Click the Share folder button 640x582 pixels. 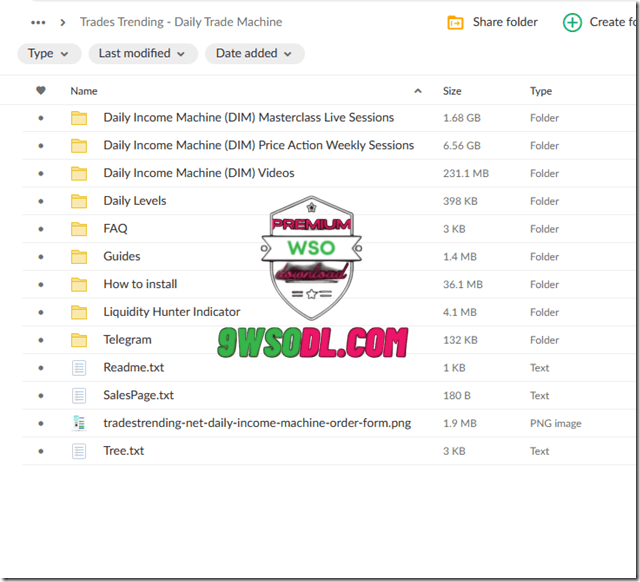click(x=493, y=22)
